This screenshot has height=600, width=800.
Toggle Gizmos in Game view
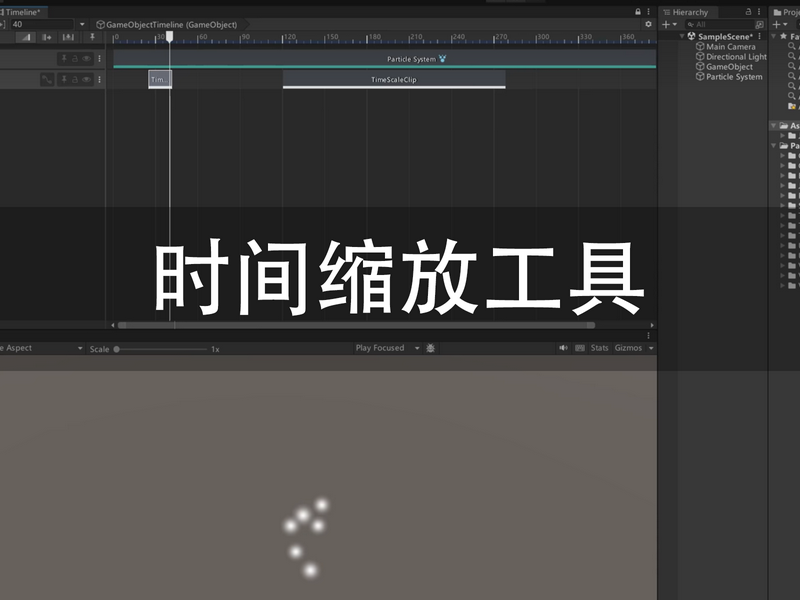click(628, 348)
